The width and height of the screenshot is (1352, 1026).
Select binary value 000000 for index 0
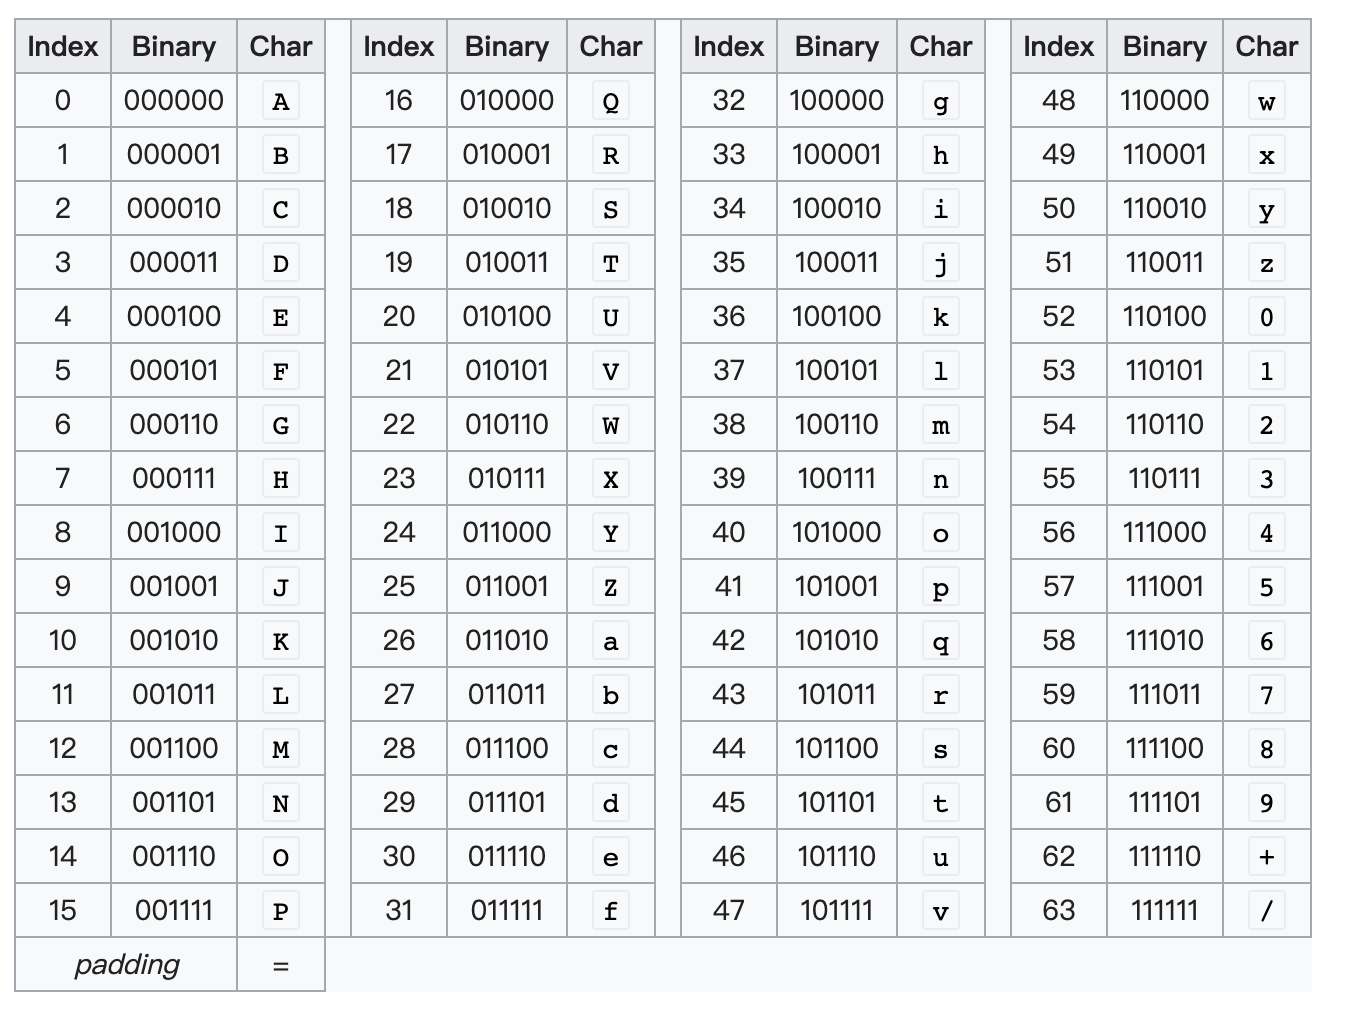tap(173, 100)
